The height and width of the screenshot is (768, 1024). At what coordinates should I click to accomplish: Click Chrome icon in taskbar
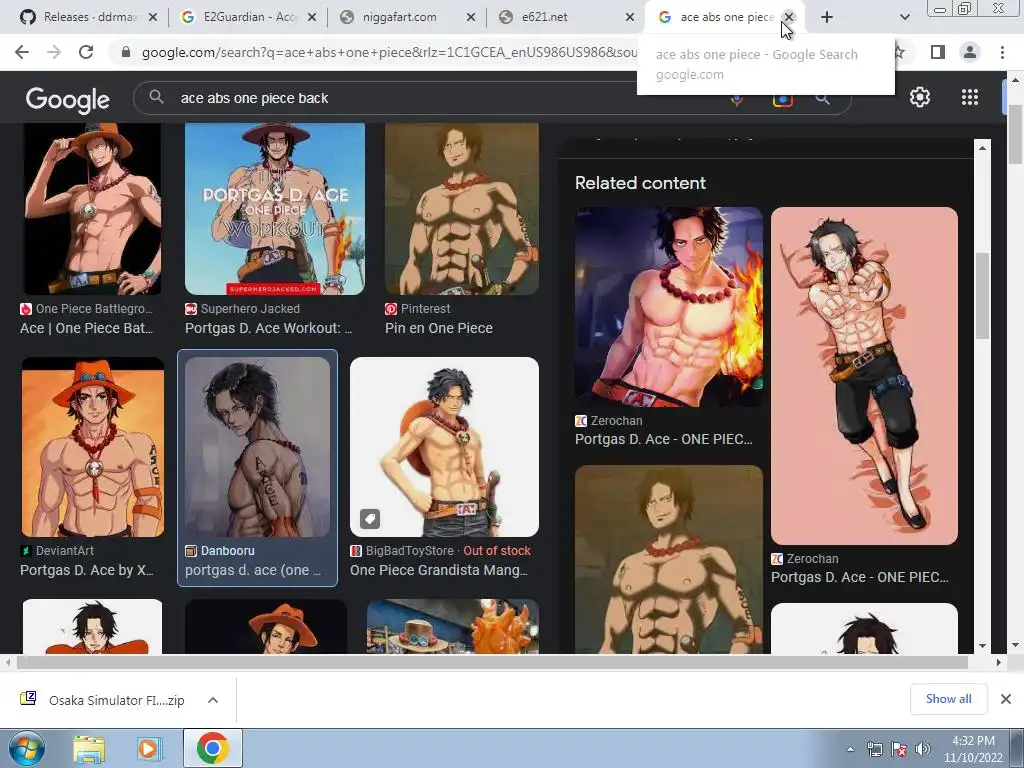click(212, 748)
